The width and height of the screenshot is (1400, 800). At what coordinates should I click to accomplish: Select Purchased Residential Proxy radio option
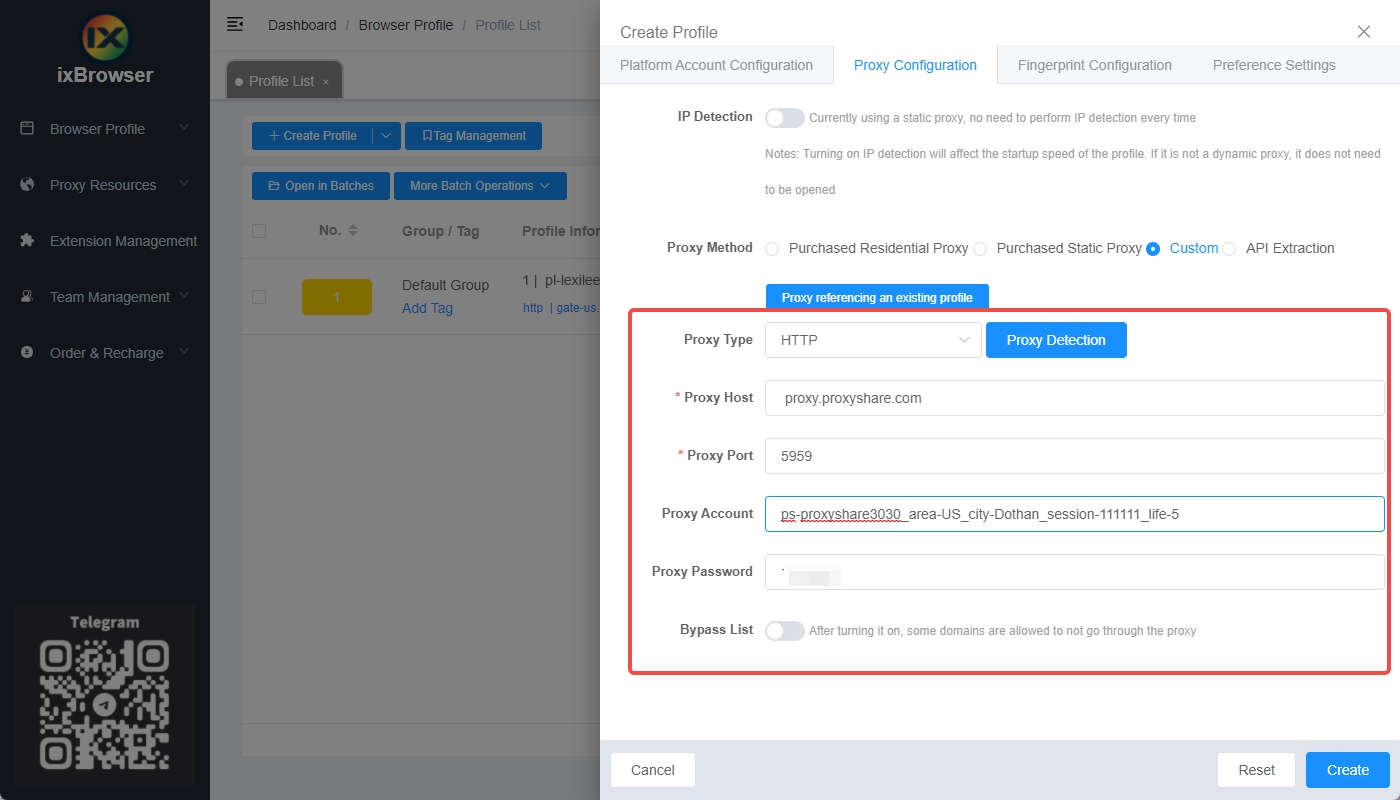(x=772, y=249)
